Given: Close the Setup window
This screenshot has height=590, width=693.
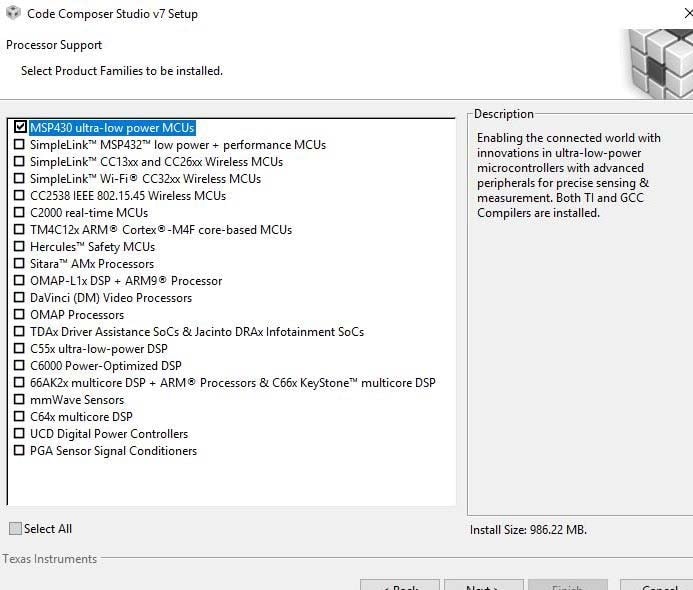Looking at the screenshot, I should tap(688, 14).
